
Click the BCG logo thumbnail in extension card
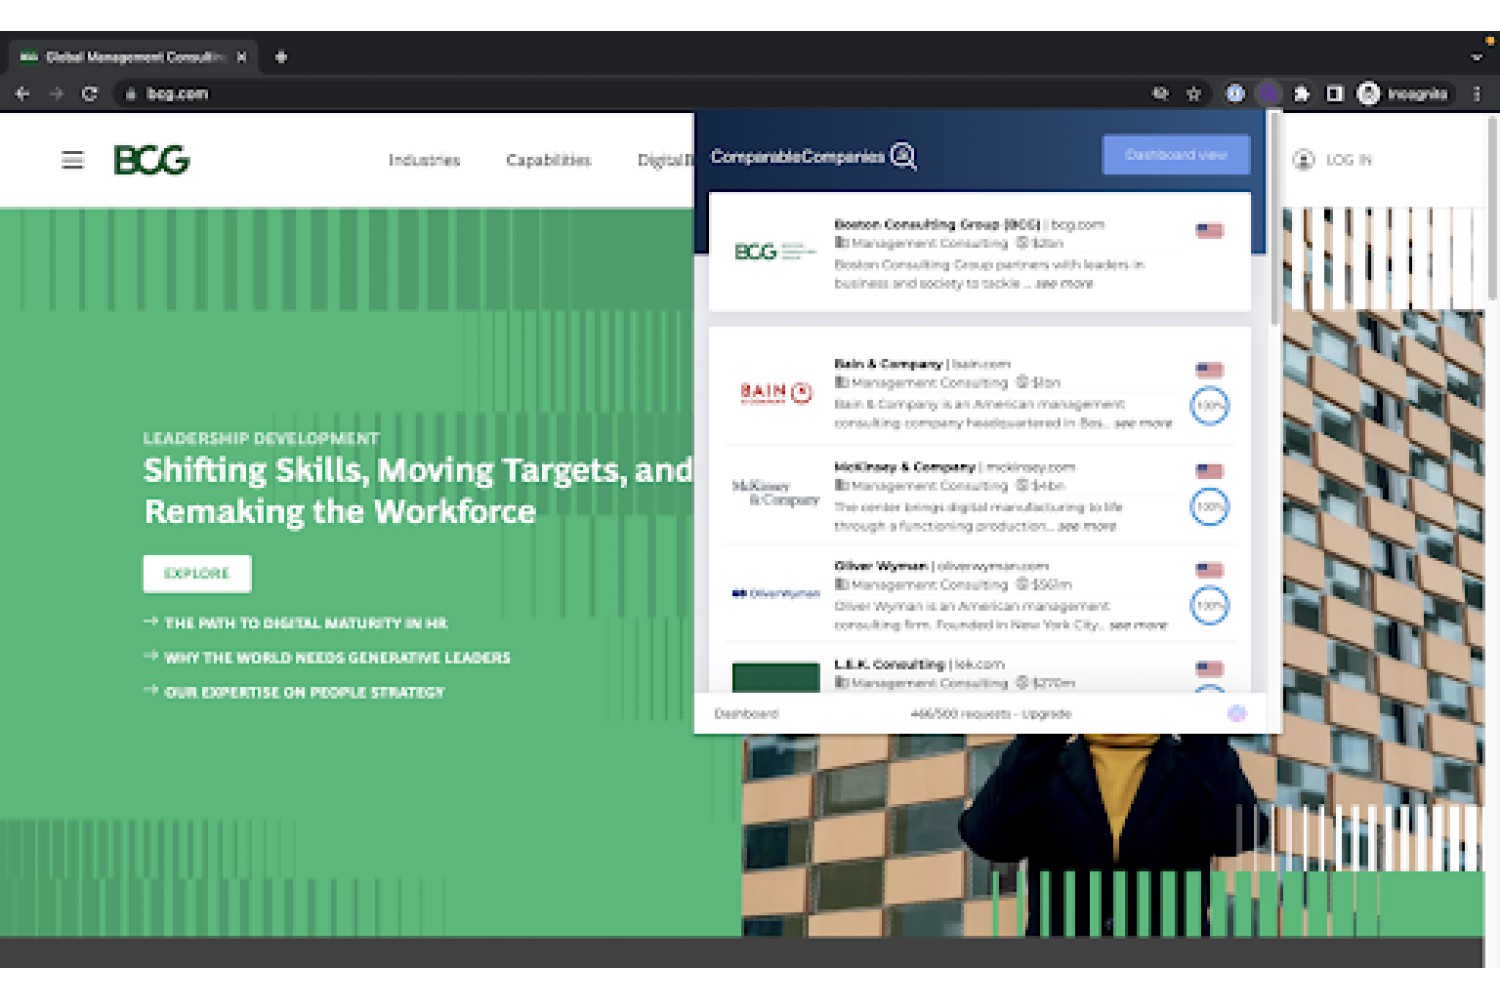point(775,252)
